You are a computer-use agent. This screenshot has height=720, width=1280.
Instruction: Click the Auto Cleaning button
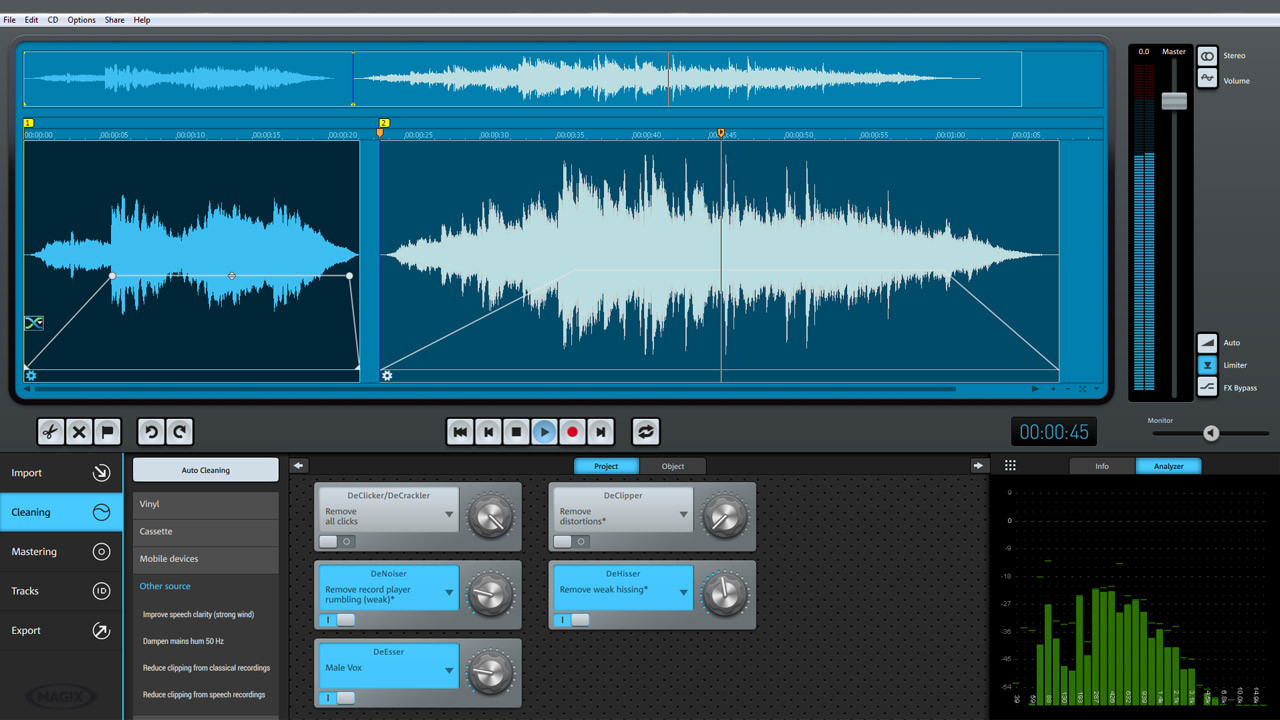(x=206, y=470)
